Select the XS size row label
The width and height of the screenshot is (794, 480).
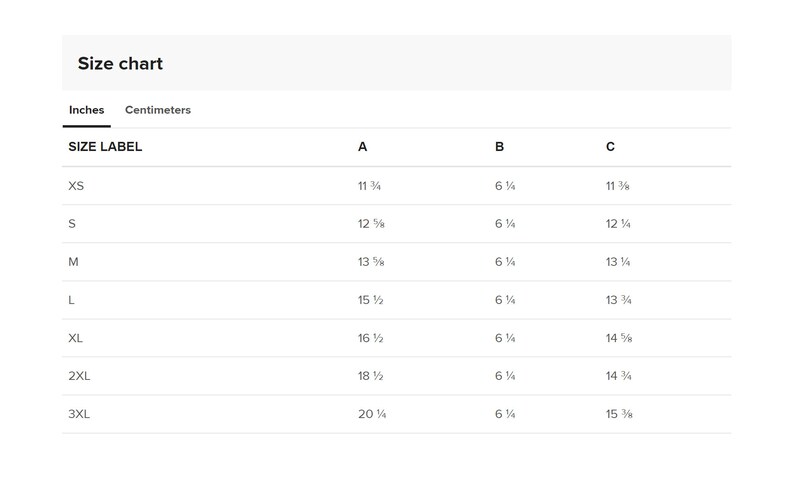pos(76,186)
